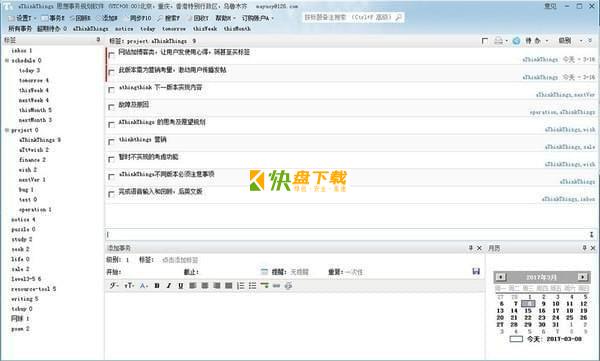Viewport: 600px width, 361px height.
Task: Open the font color picker in the editor
Action: tap(143, 286)
